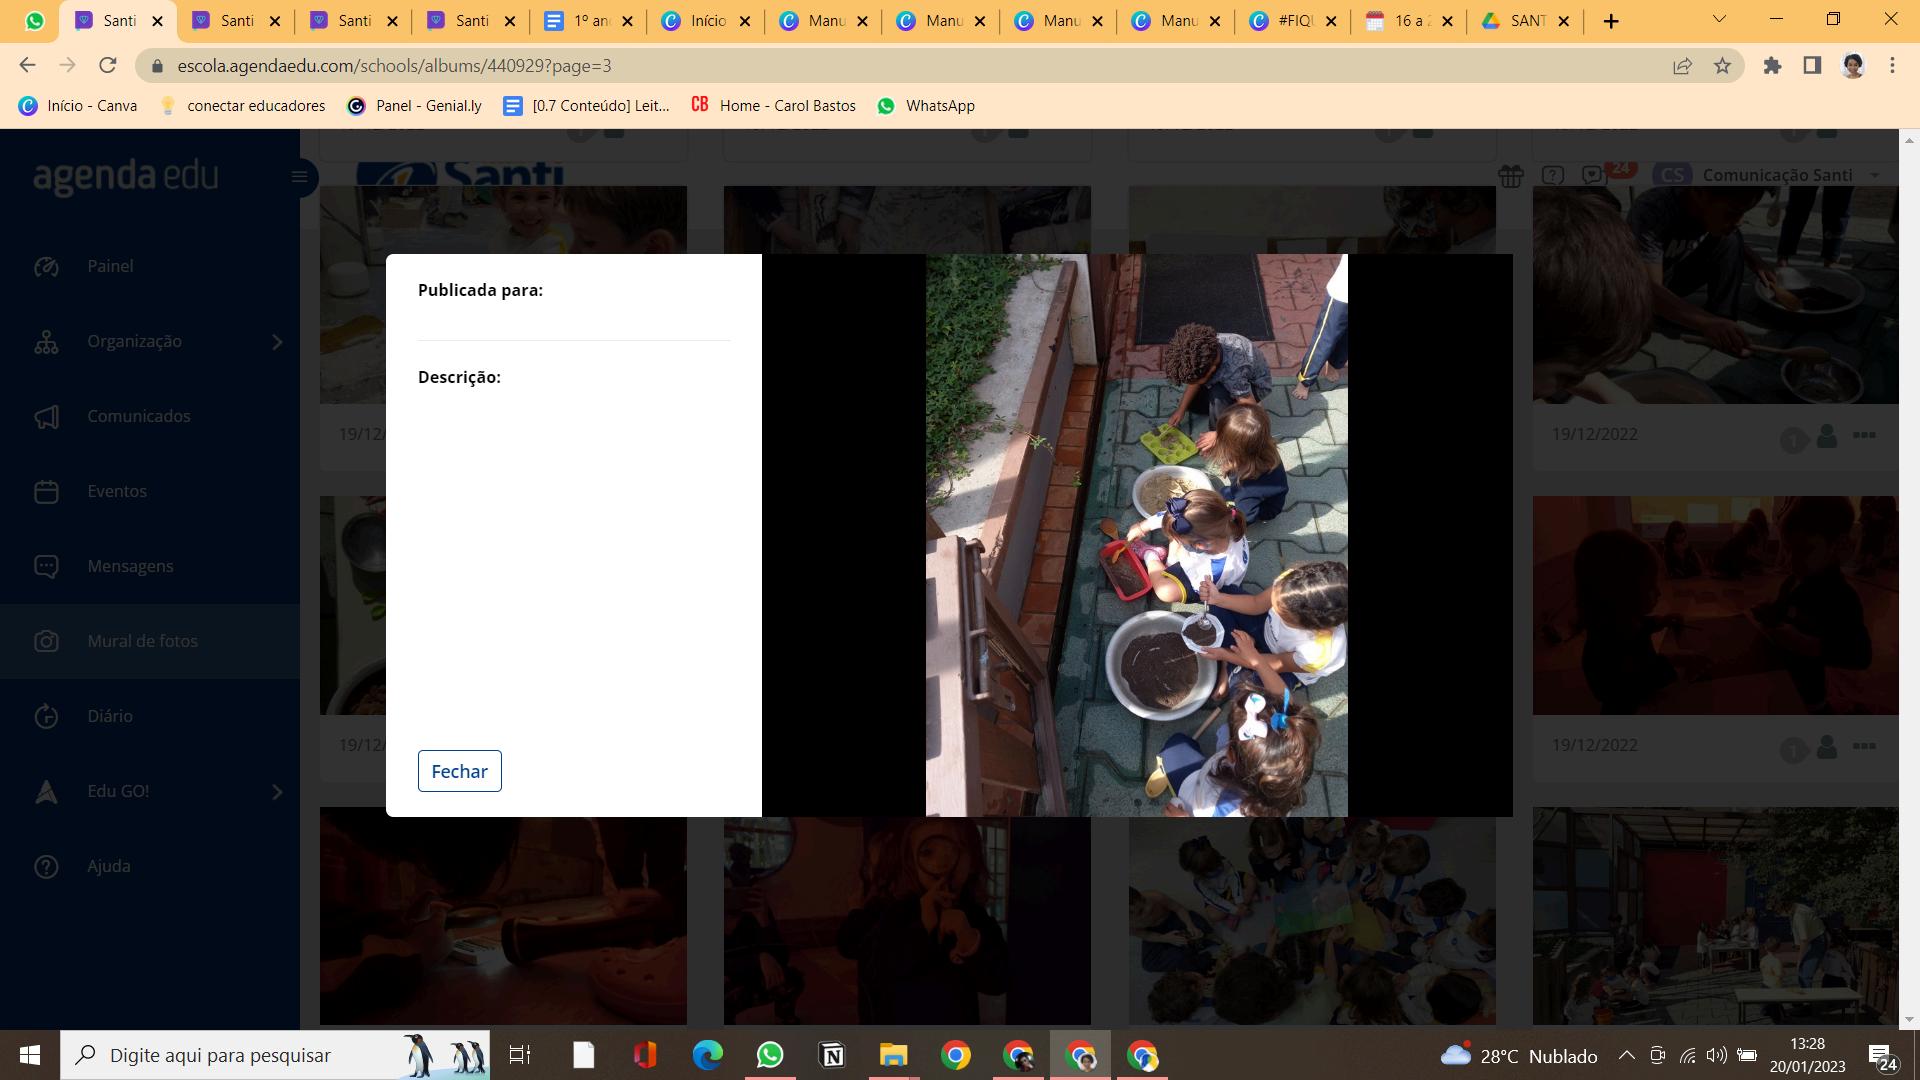Open the conectar educadores bookmark
The width and height of the screenshot is (1920, 1080).
(x=243, y=106)
